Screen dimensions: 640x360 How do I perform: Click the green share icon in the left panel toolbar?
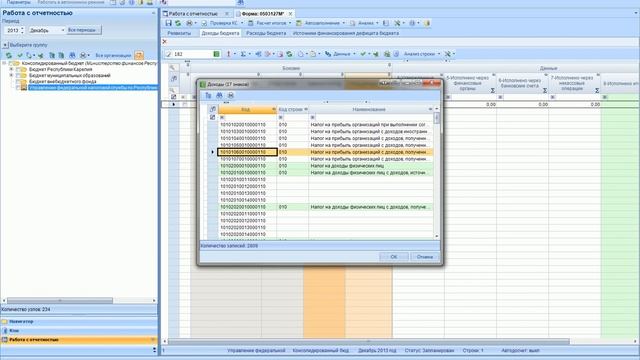pos(40,55)
